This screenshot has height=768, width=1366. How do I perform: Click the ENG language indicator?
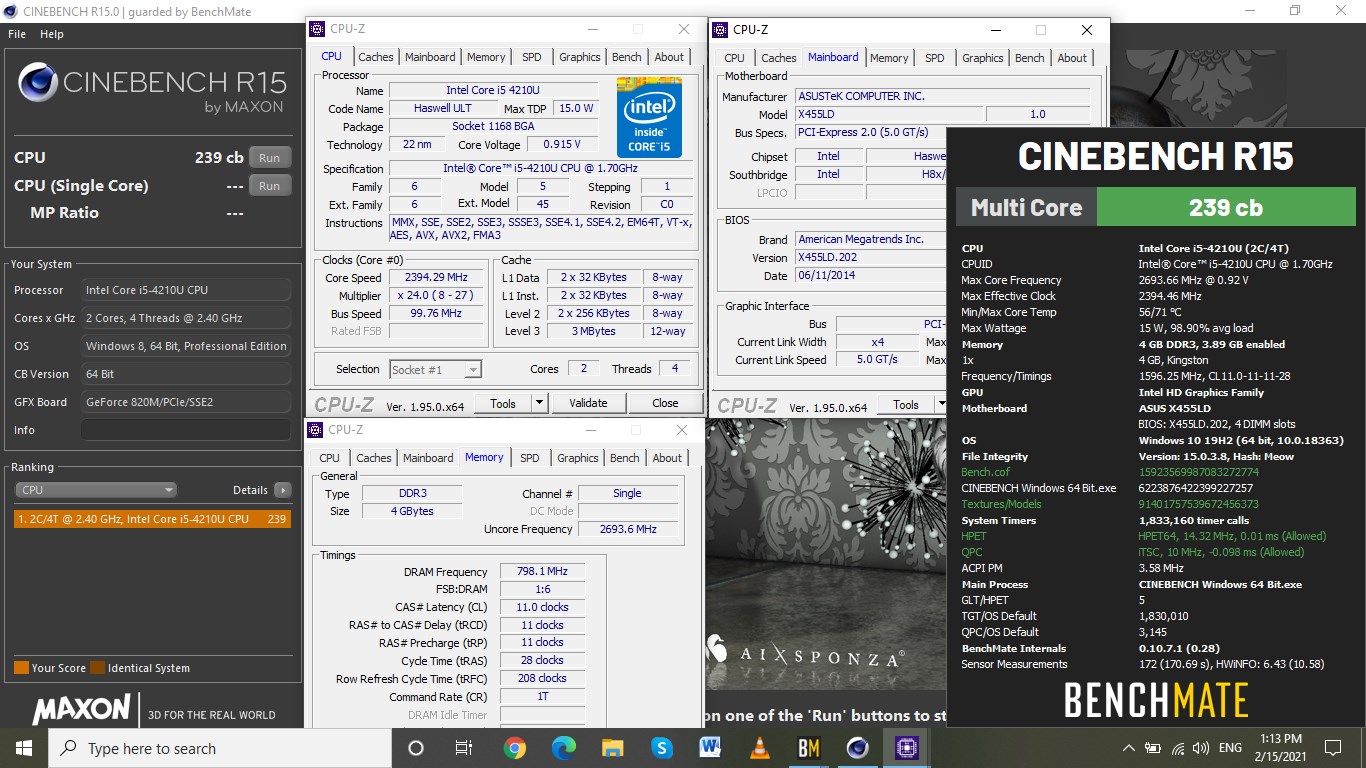(x=1230, y=748)
